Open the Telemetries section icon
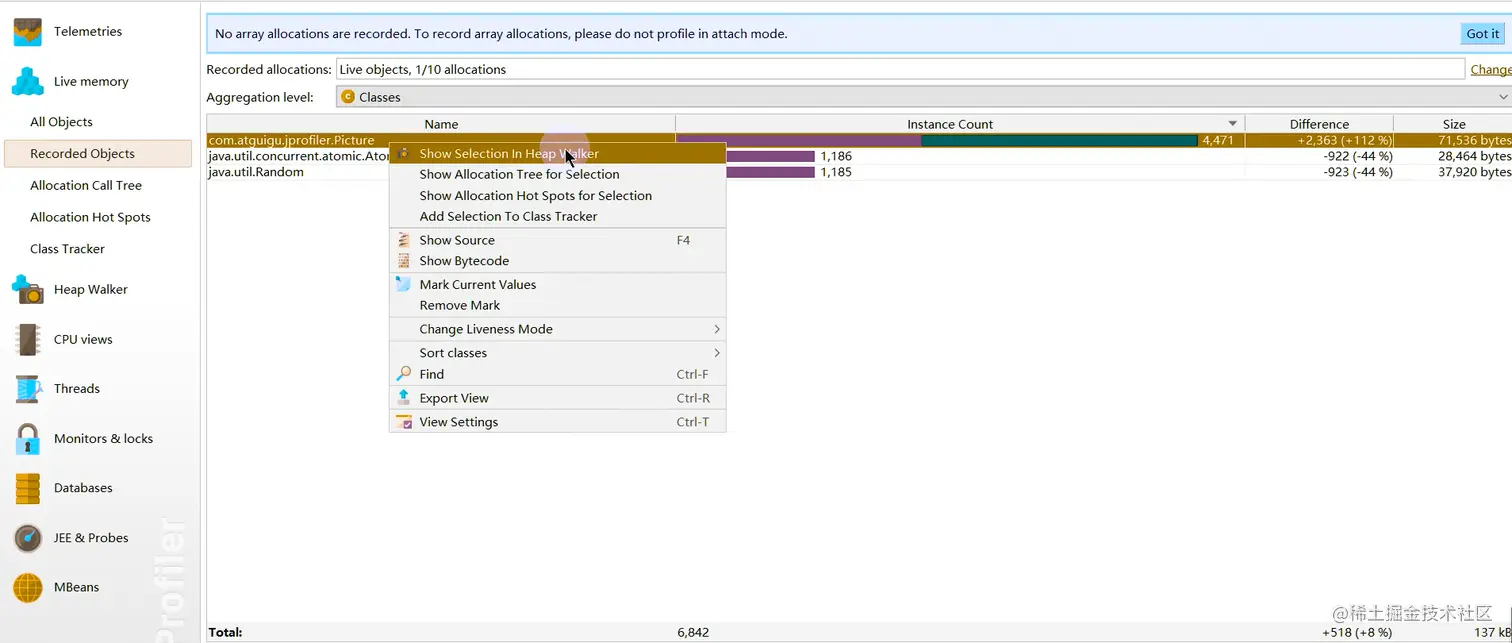 [x=28, y=32]
